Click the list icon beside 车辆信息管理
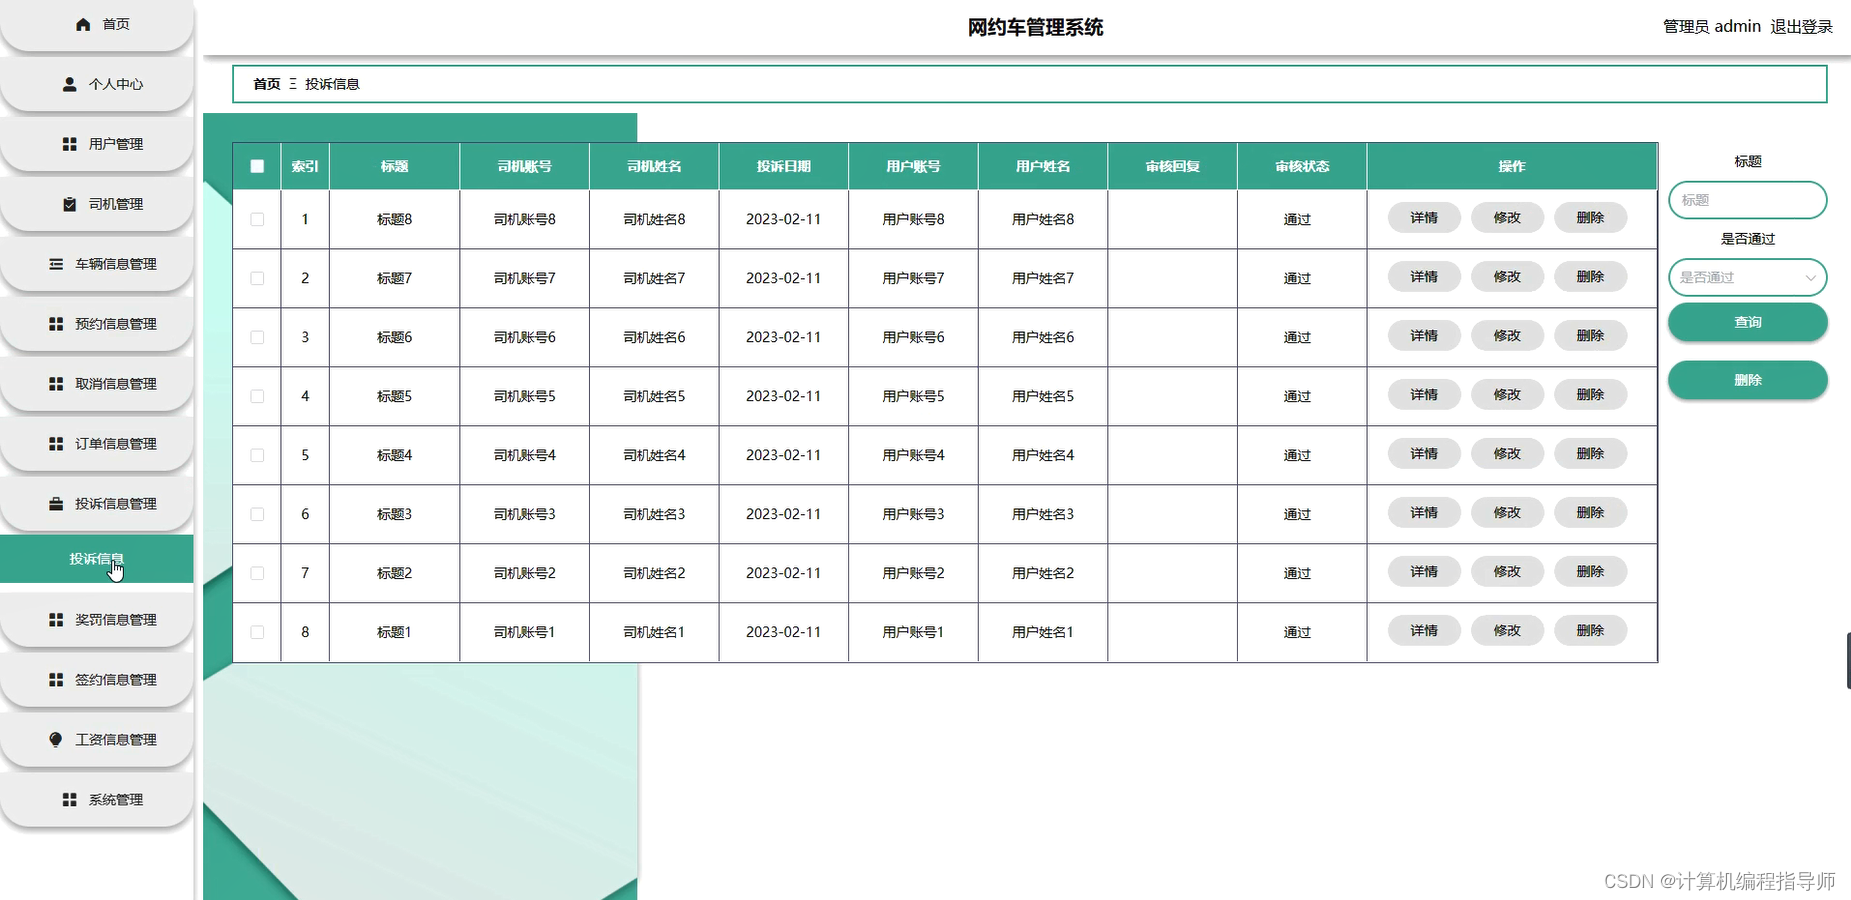The image size is (1851, 900). 56,264
